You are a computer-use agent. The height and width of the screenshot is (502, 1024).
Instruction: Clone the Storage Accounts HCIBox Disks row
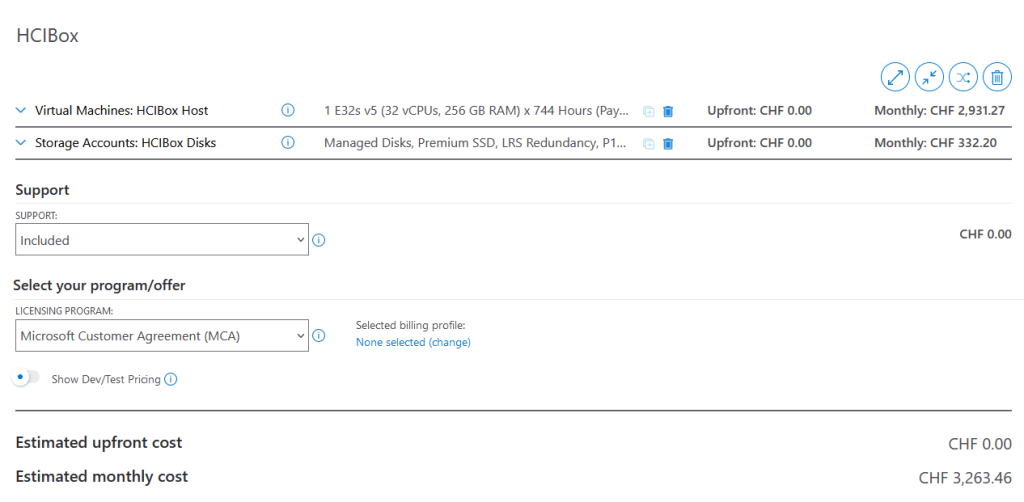648,143
